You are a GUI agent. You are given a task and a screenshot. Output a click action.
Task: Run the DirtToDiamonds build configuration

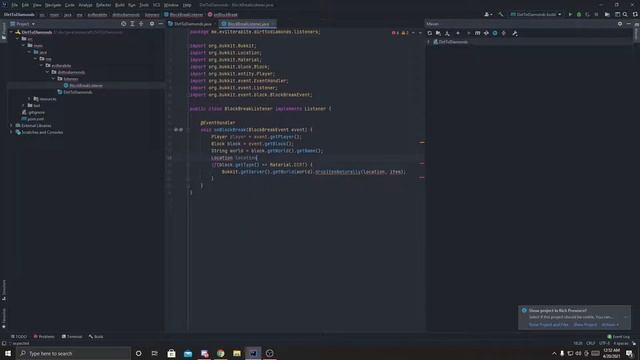[x=570, y=14]
